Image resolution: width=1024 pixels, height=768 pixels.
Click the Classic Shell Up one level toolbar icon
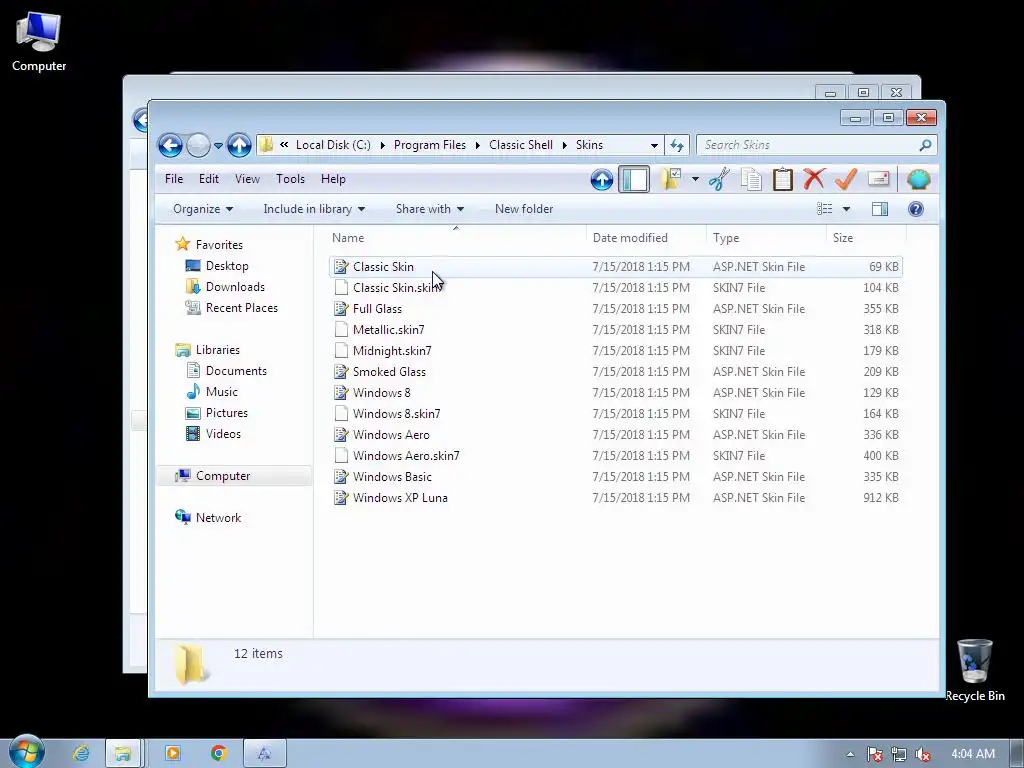[601, 179]
